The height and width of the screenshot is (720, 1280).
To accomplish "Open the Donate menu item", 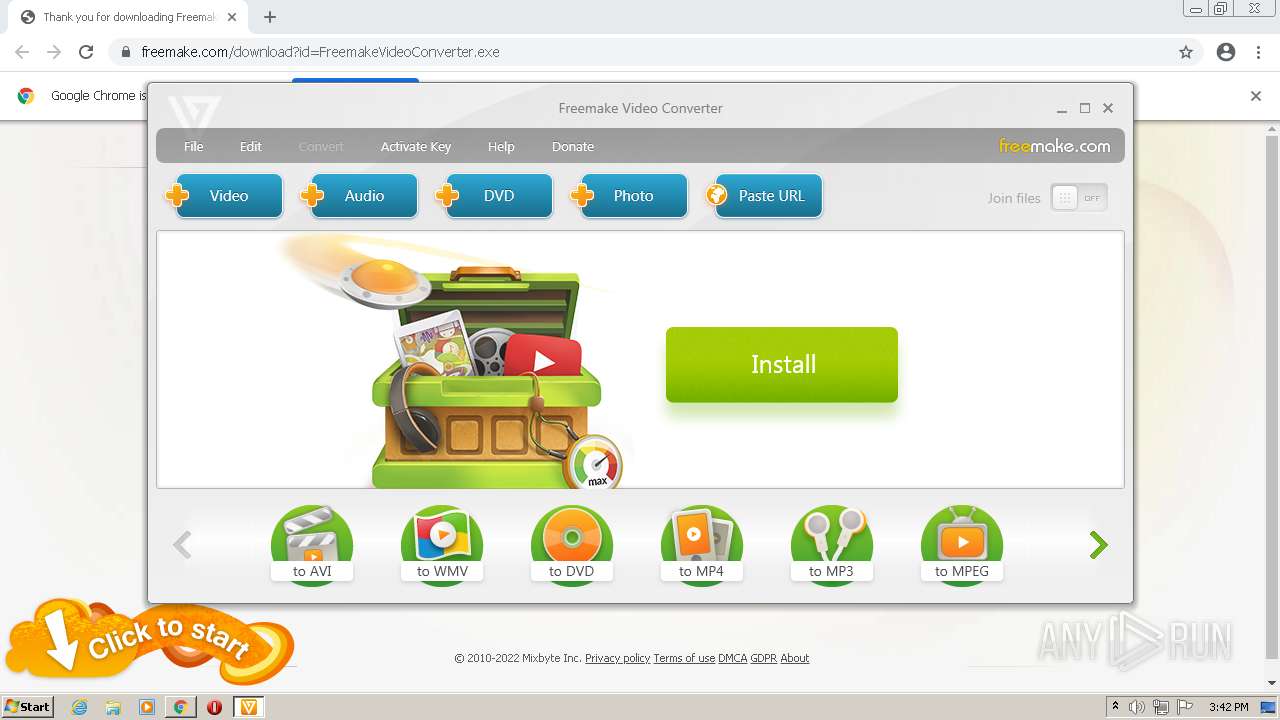I will click(573, 146).
